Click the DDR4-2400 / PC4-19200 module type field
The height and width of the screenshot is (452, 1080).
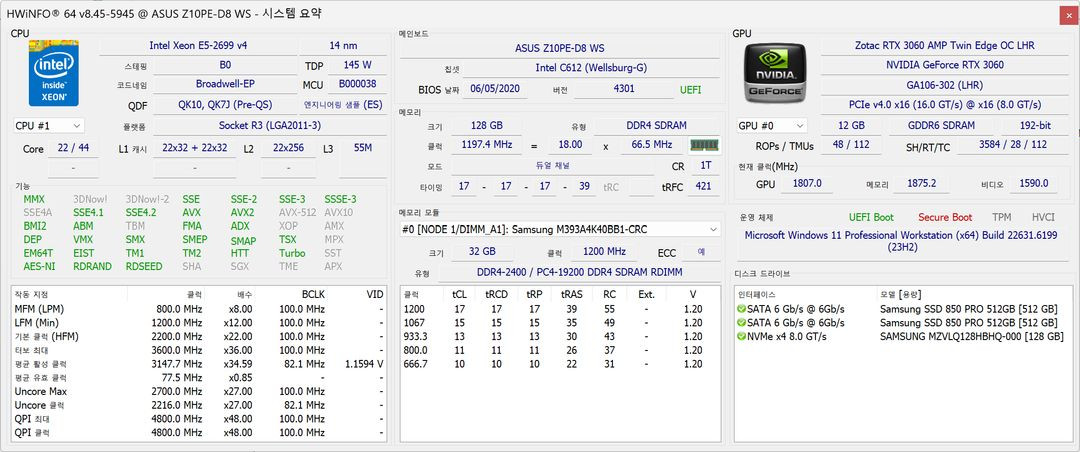coord(579,272)
